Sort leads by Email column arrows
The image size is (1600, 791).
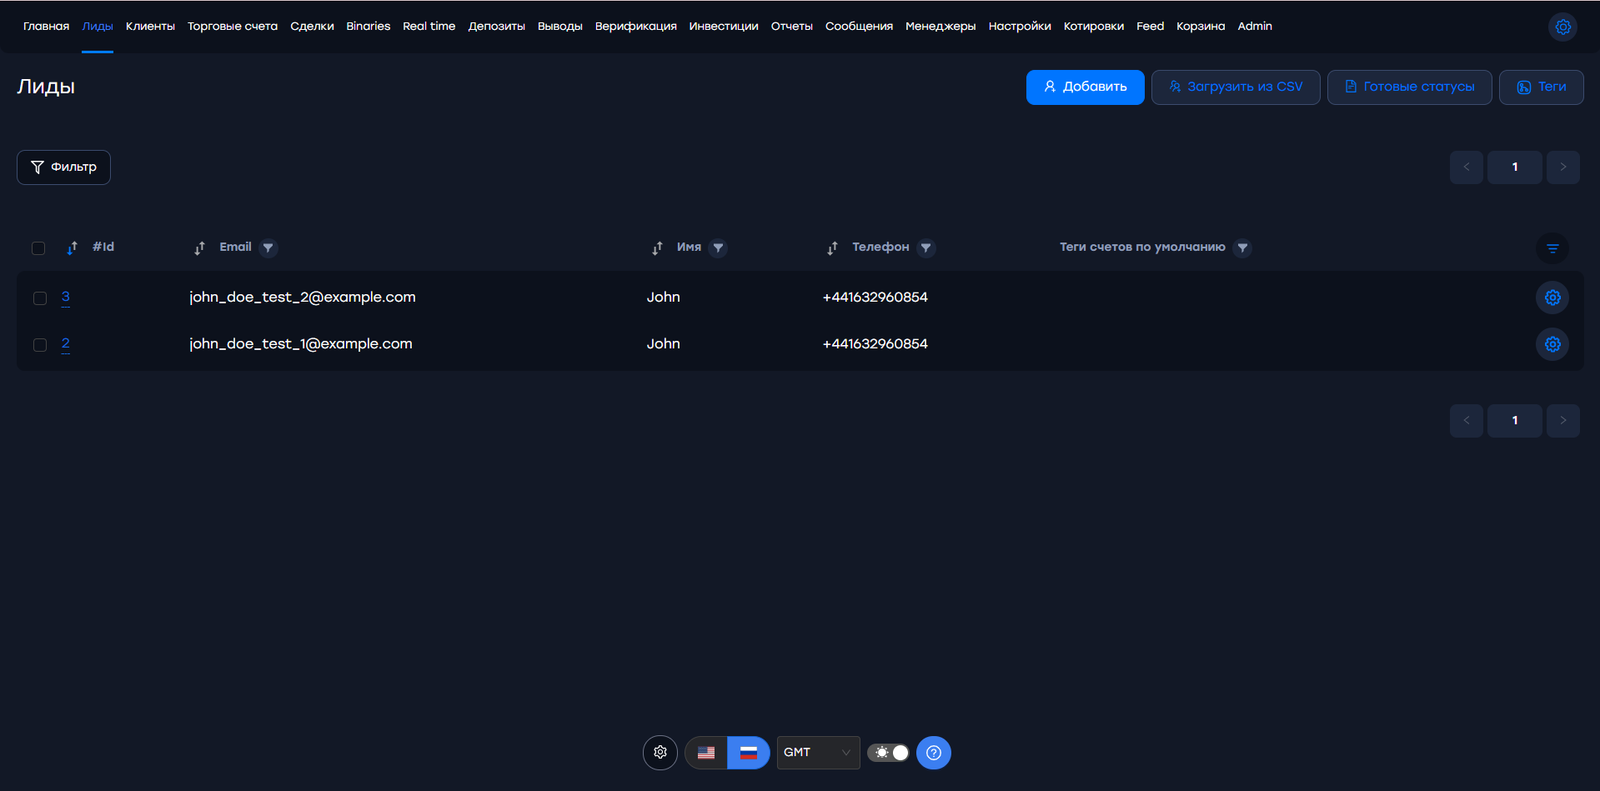(200, 248)
